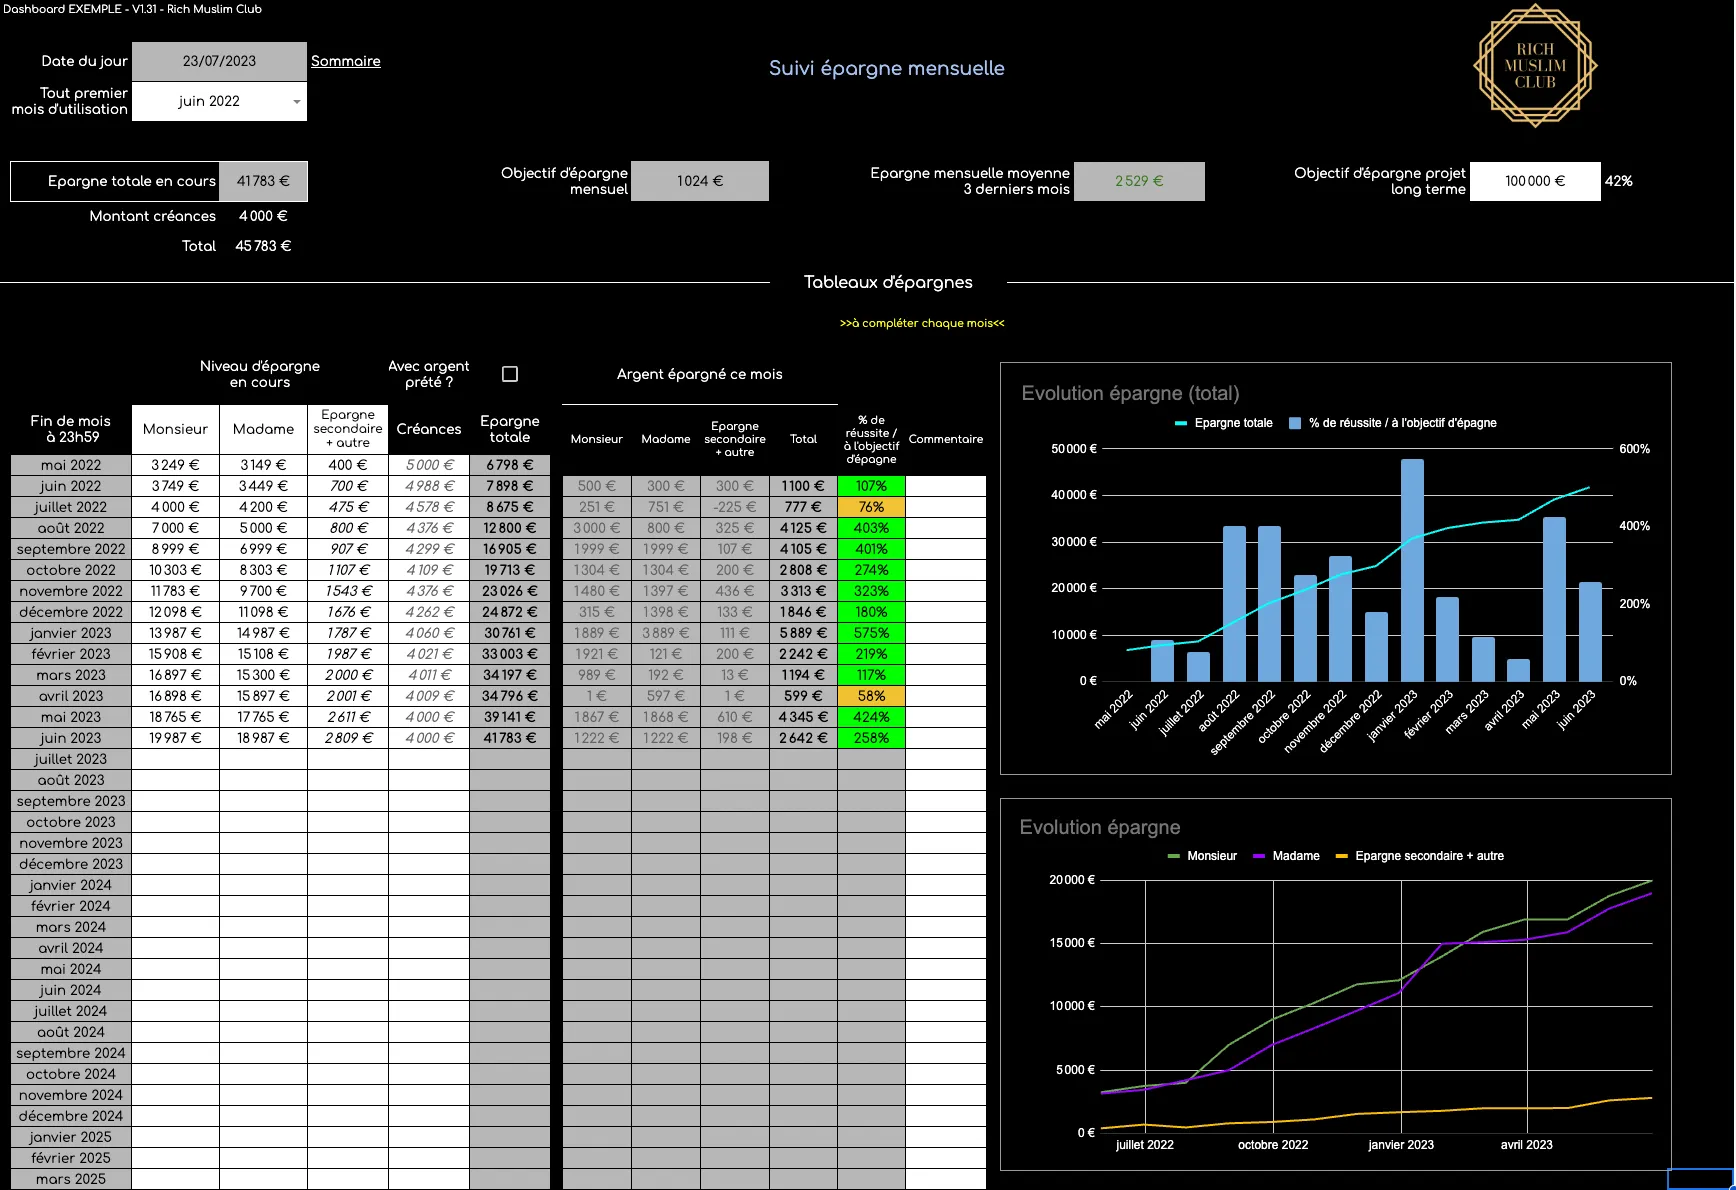The height and width of the screenshot is (1190, 1736).
Task: Select the green Monsieur legend marker
Action: [x=1174, y=856]
